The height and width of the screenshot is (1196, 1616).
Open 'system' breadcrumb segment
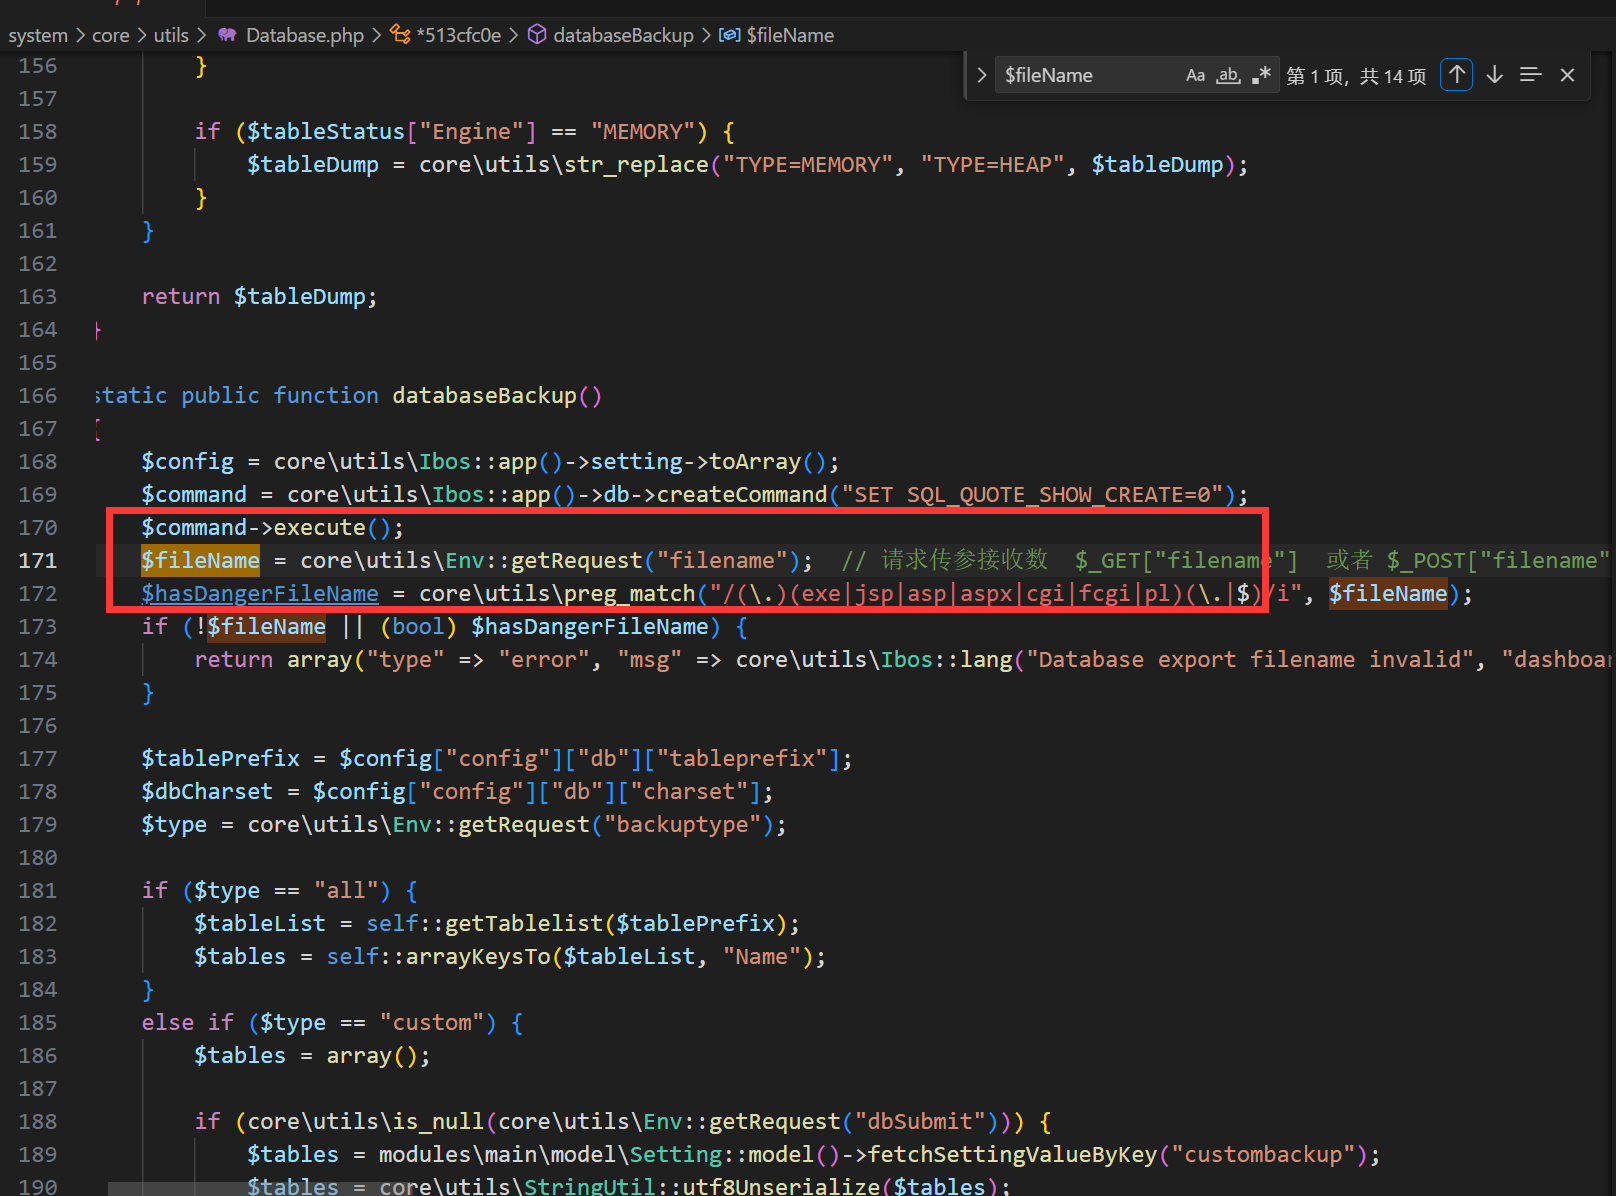coord(38,35)
